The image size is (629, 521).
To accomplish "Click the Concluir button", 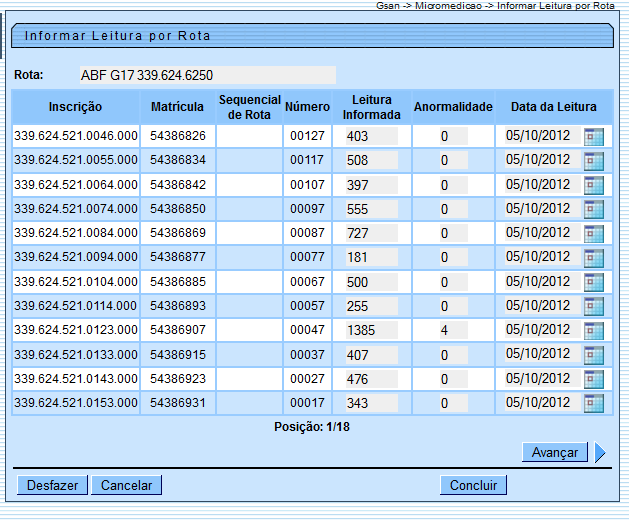I will point(473,485).
